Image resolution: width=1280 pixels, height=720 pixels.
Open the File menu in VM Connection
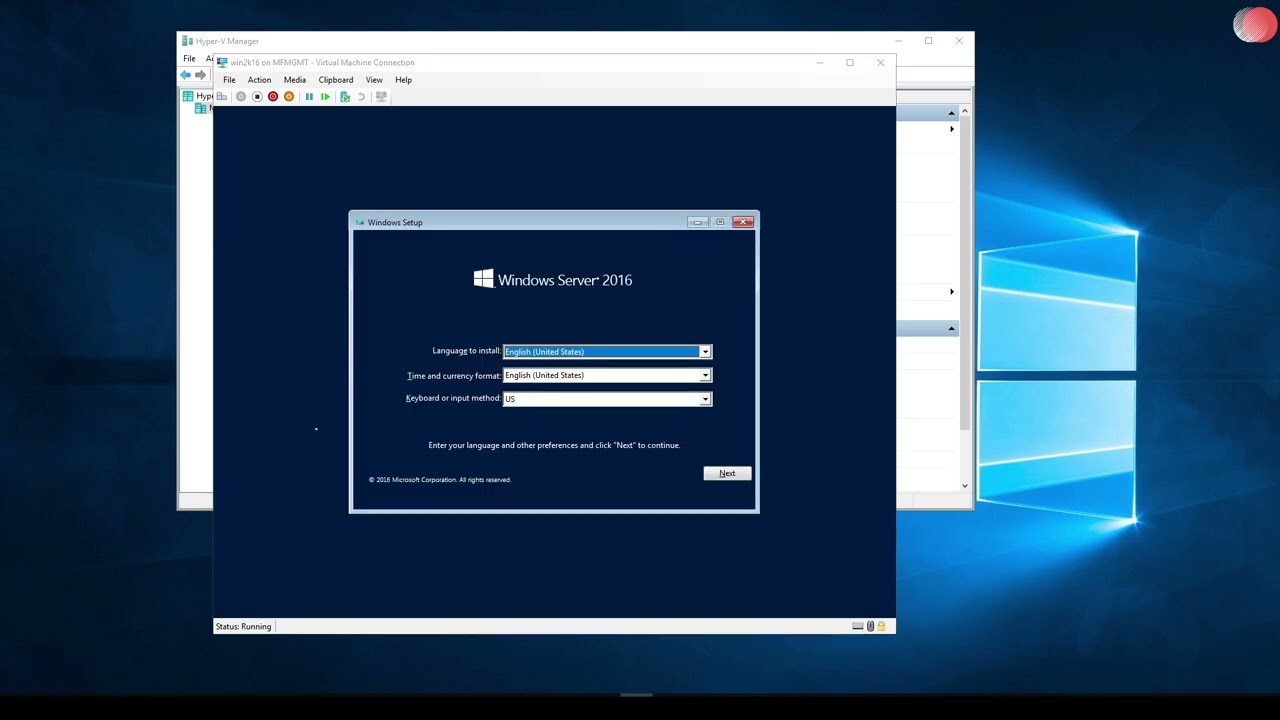pos(229,80)
